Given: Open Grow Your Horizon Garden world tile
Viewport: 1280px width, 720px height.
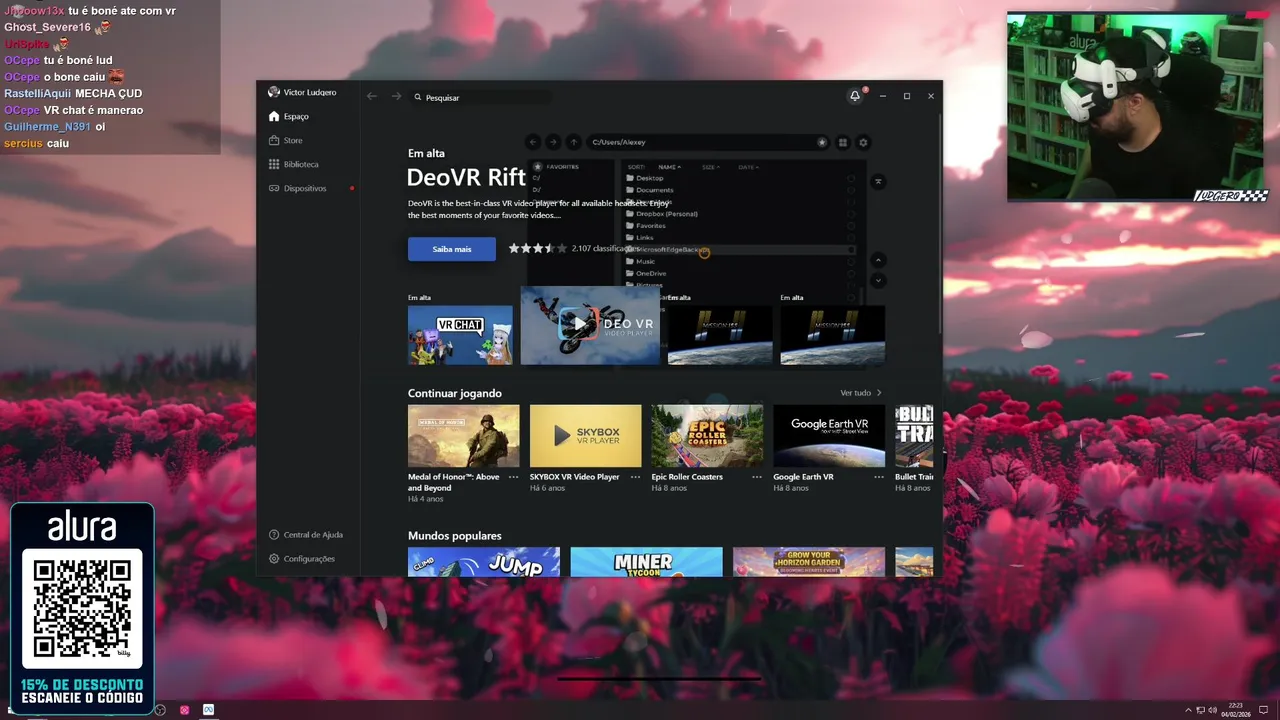Looking at the screenshot, I should click(809, 562).
